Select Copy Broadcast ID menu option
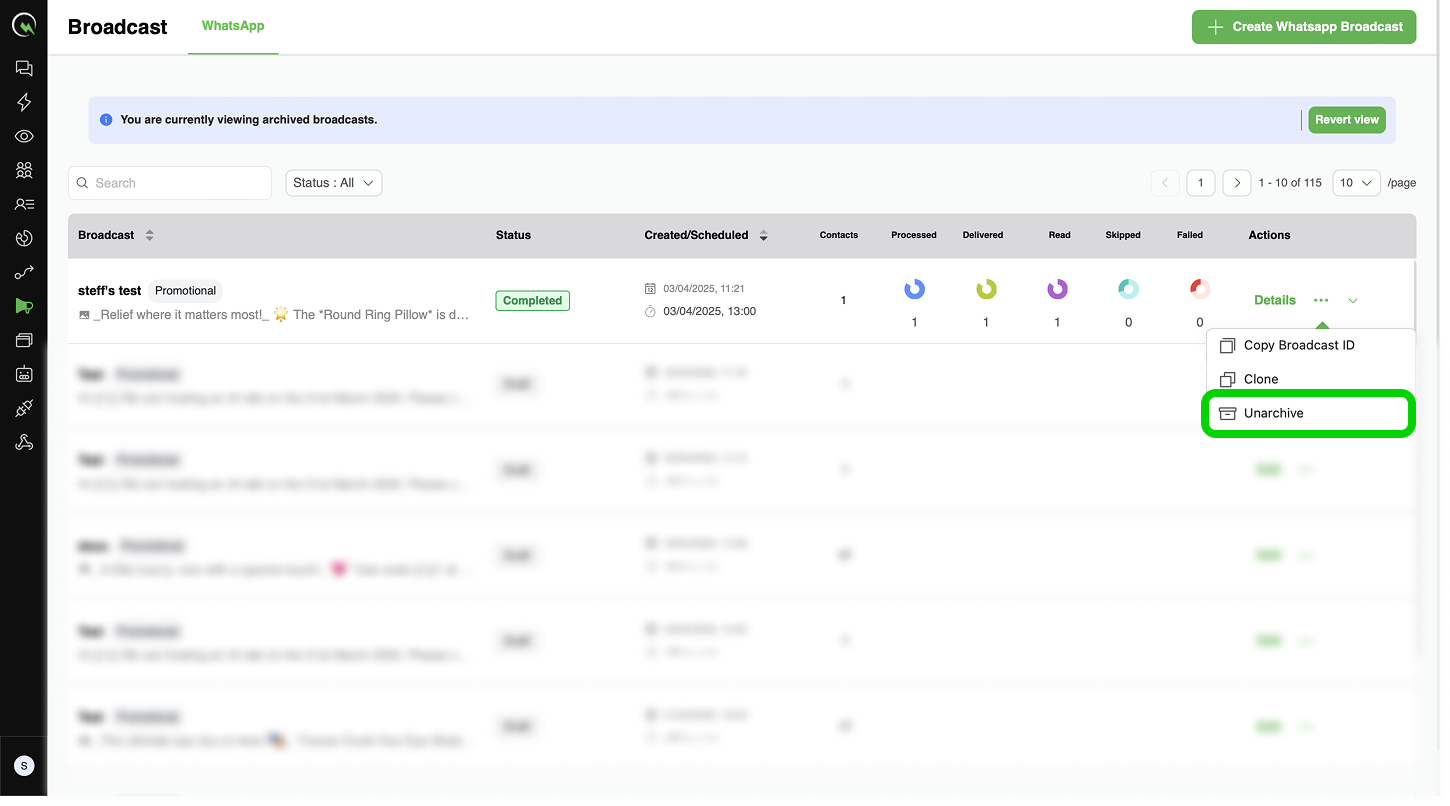Viewport: 1450px width, 806px height. pos(1298,345)
